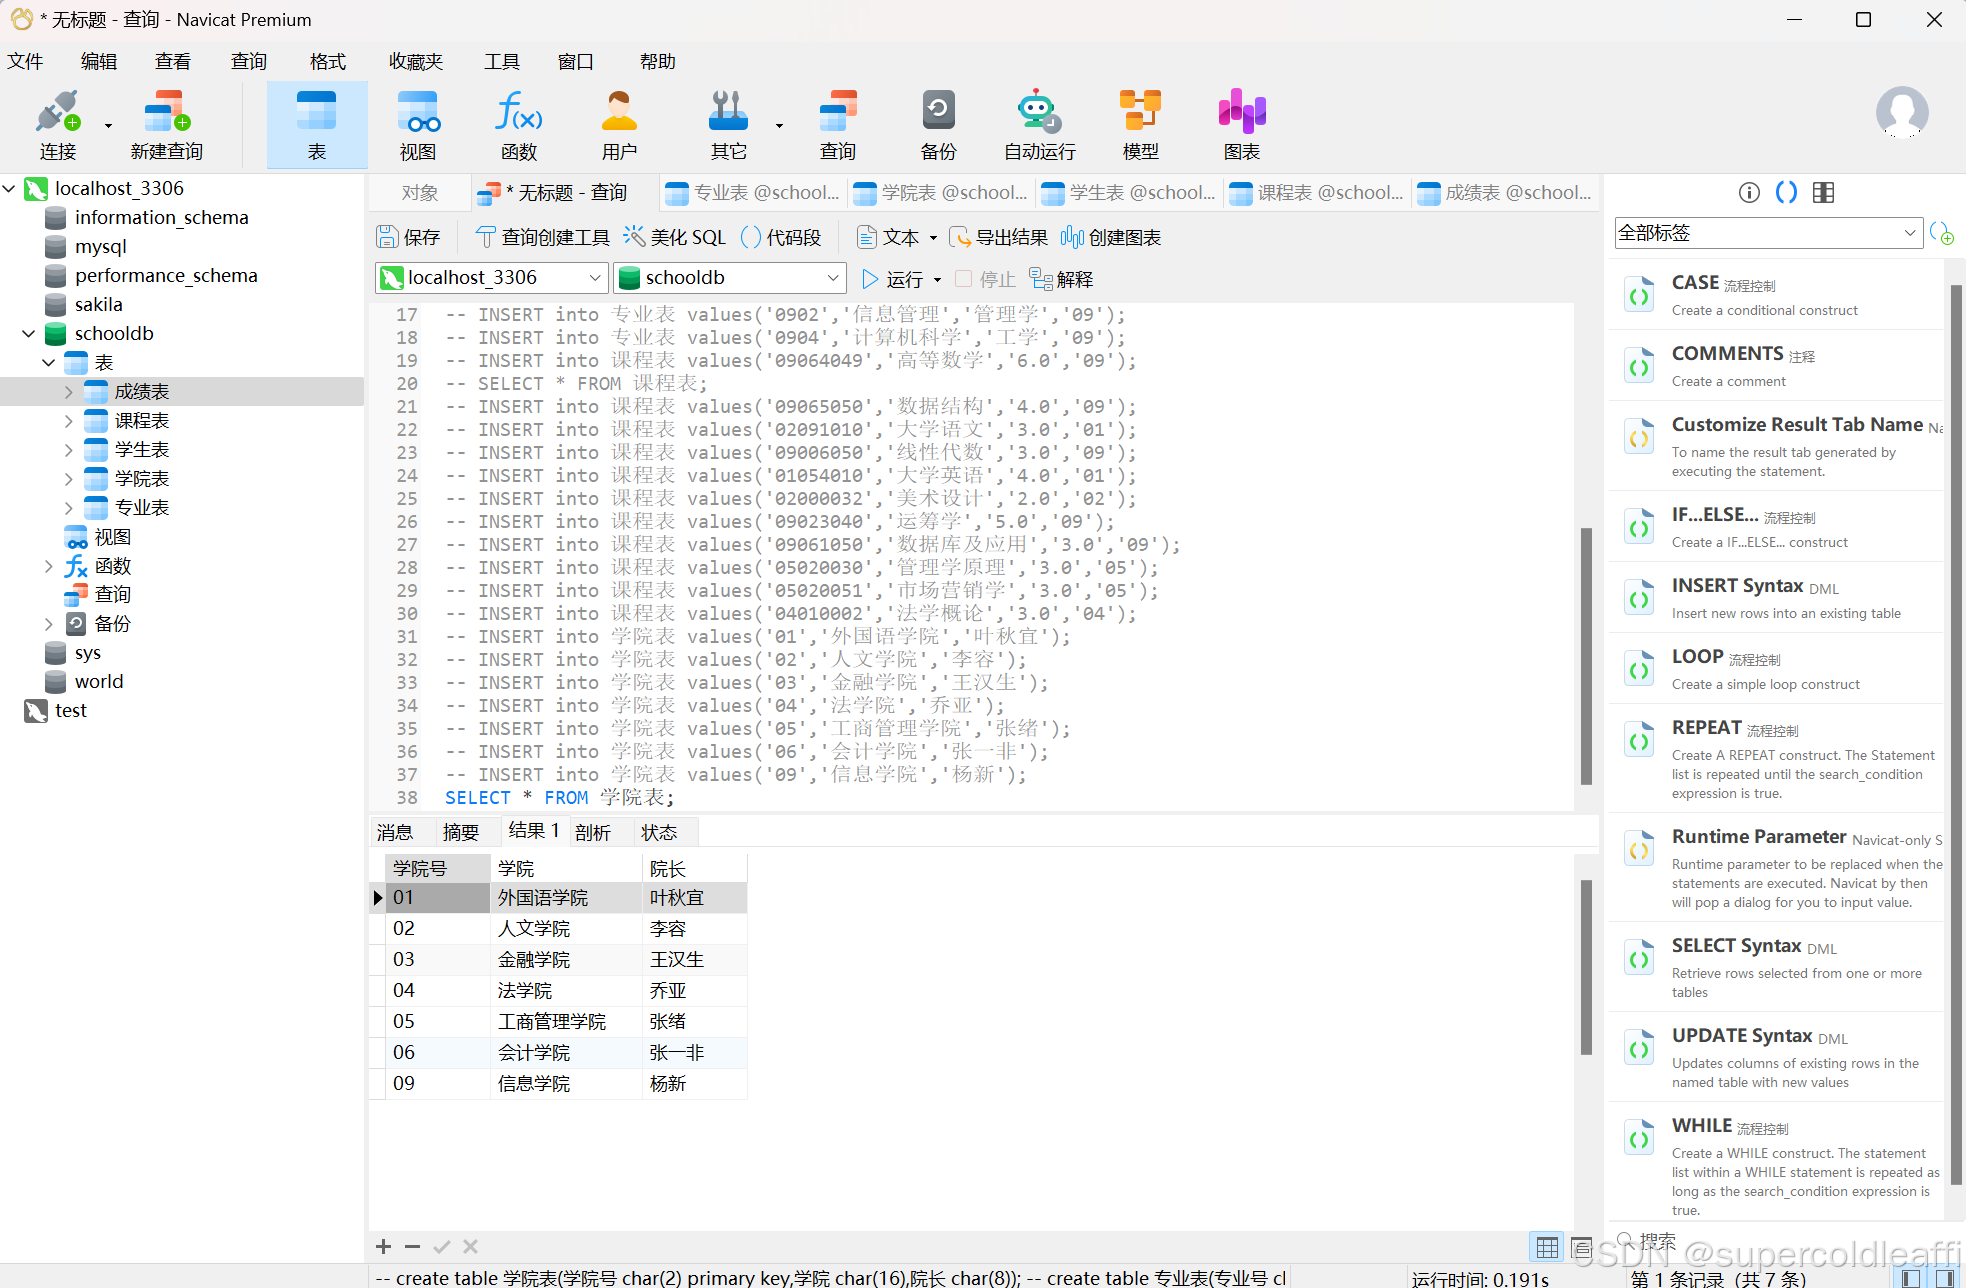The height and width of the screenshot is (1288, 1966).
Task: Open the 全部标签 tag filter dropdown
Action: tap(1768, 233)
